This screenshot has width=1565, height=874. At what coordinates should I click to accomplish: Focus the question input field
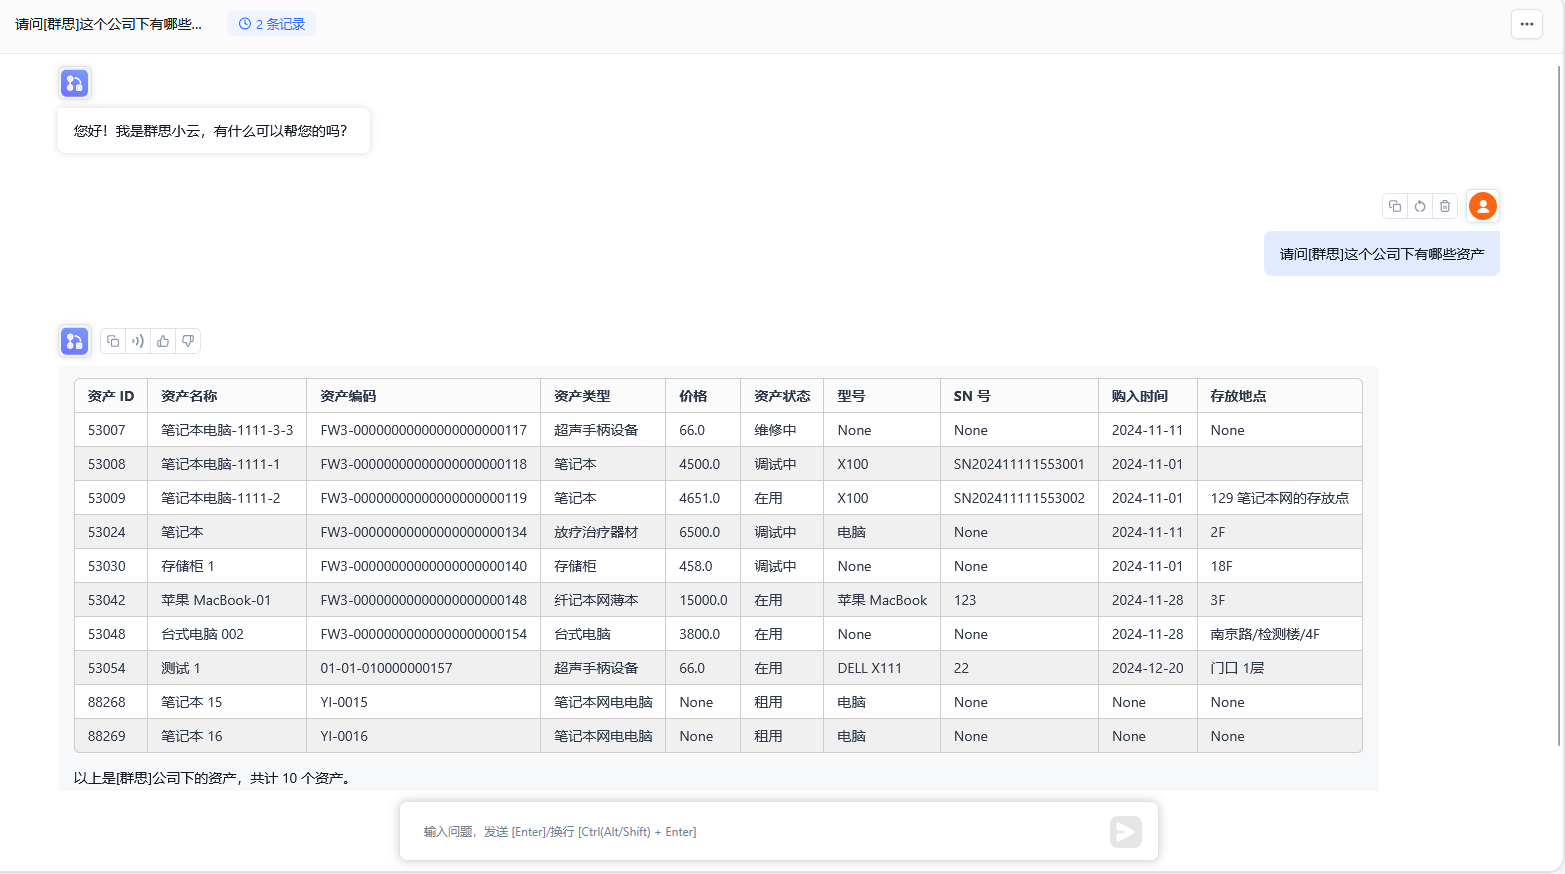pyautogui.click(x=760, y=832)
